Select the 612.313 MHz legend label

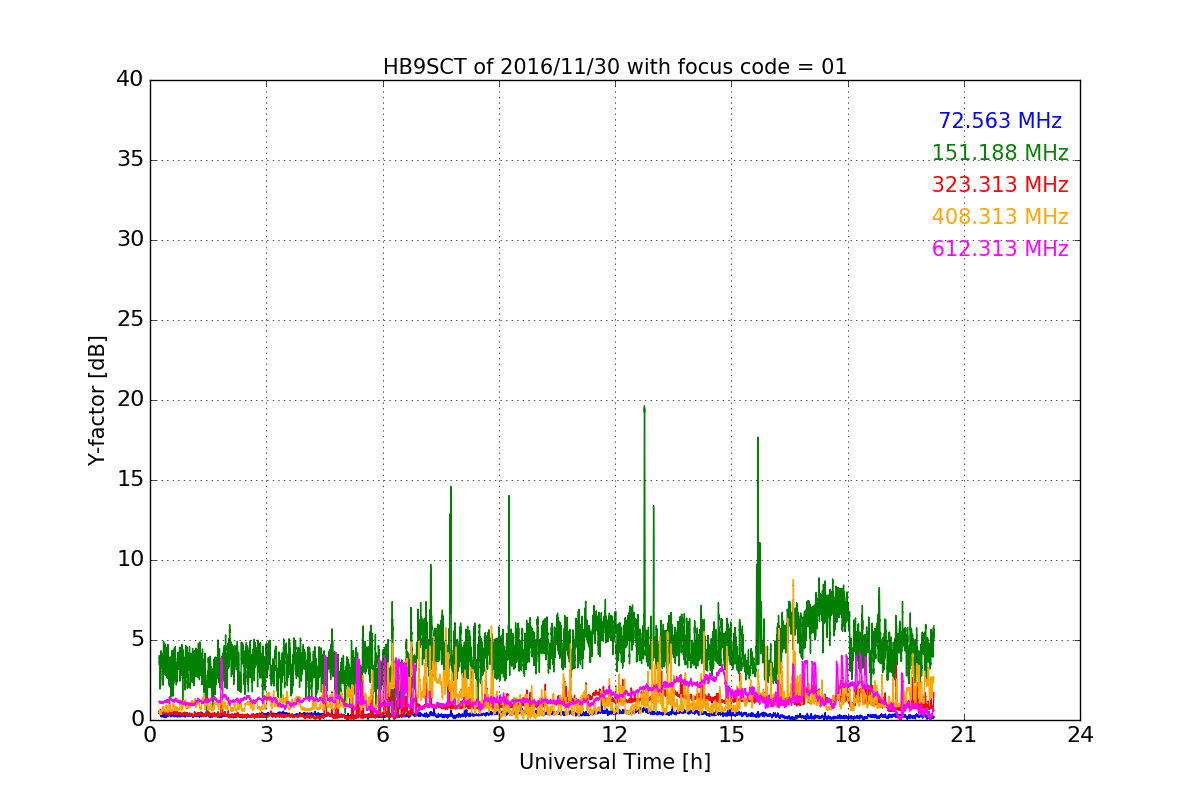(x=1000, y=249)
